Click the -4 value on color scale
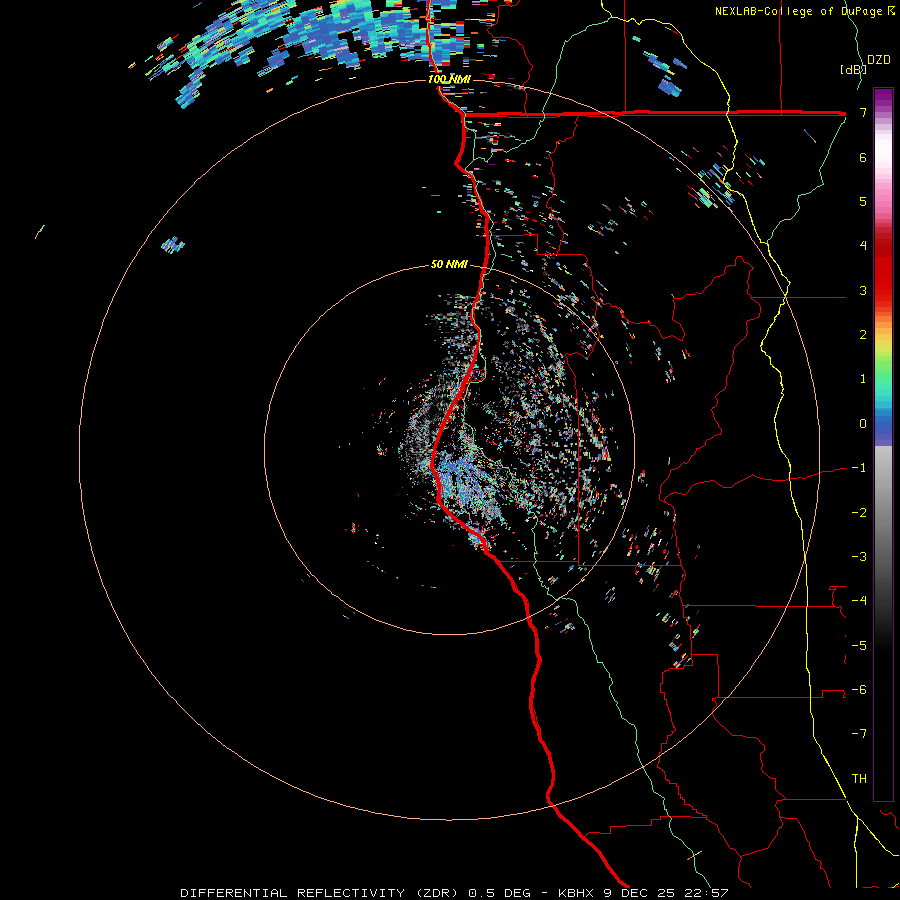This screenshot has width=900, height=900. (x=859, y=601)
